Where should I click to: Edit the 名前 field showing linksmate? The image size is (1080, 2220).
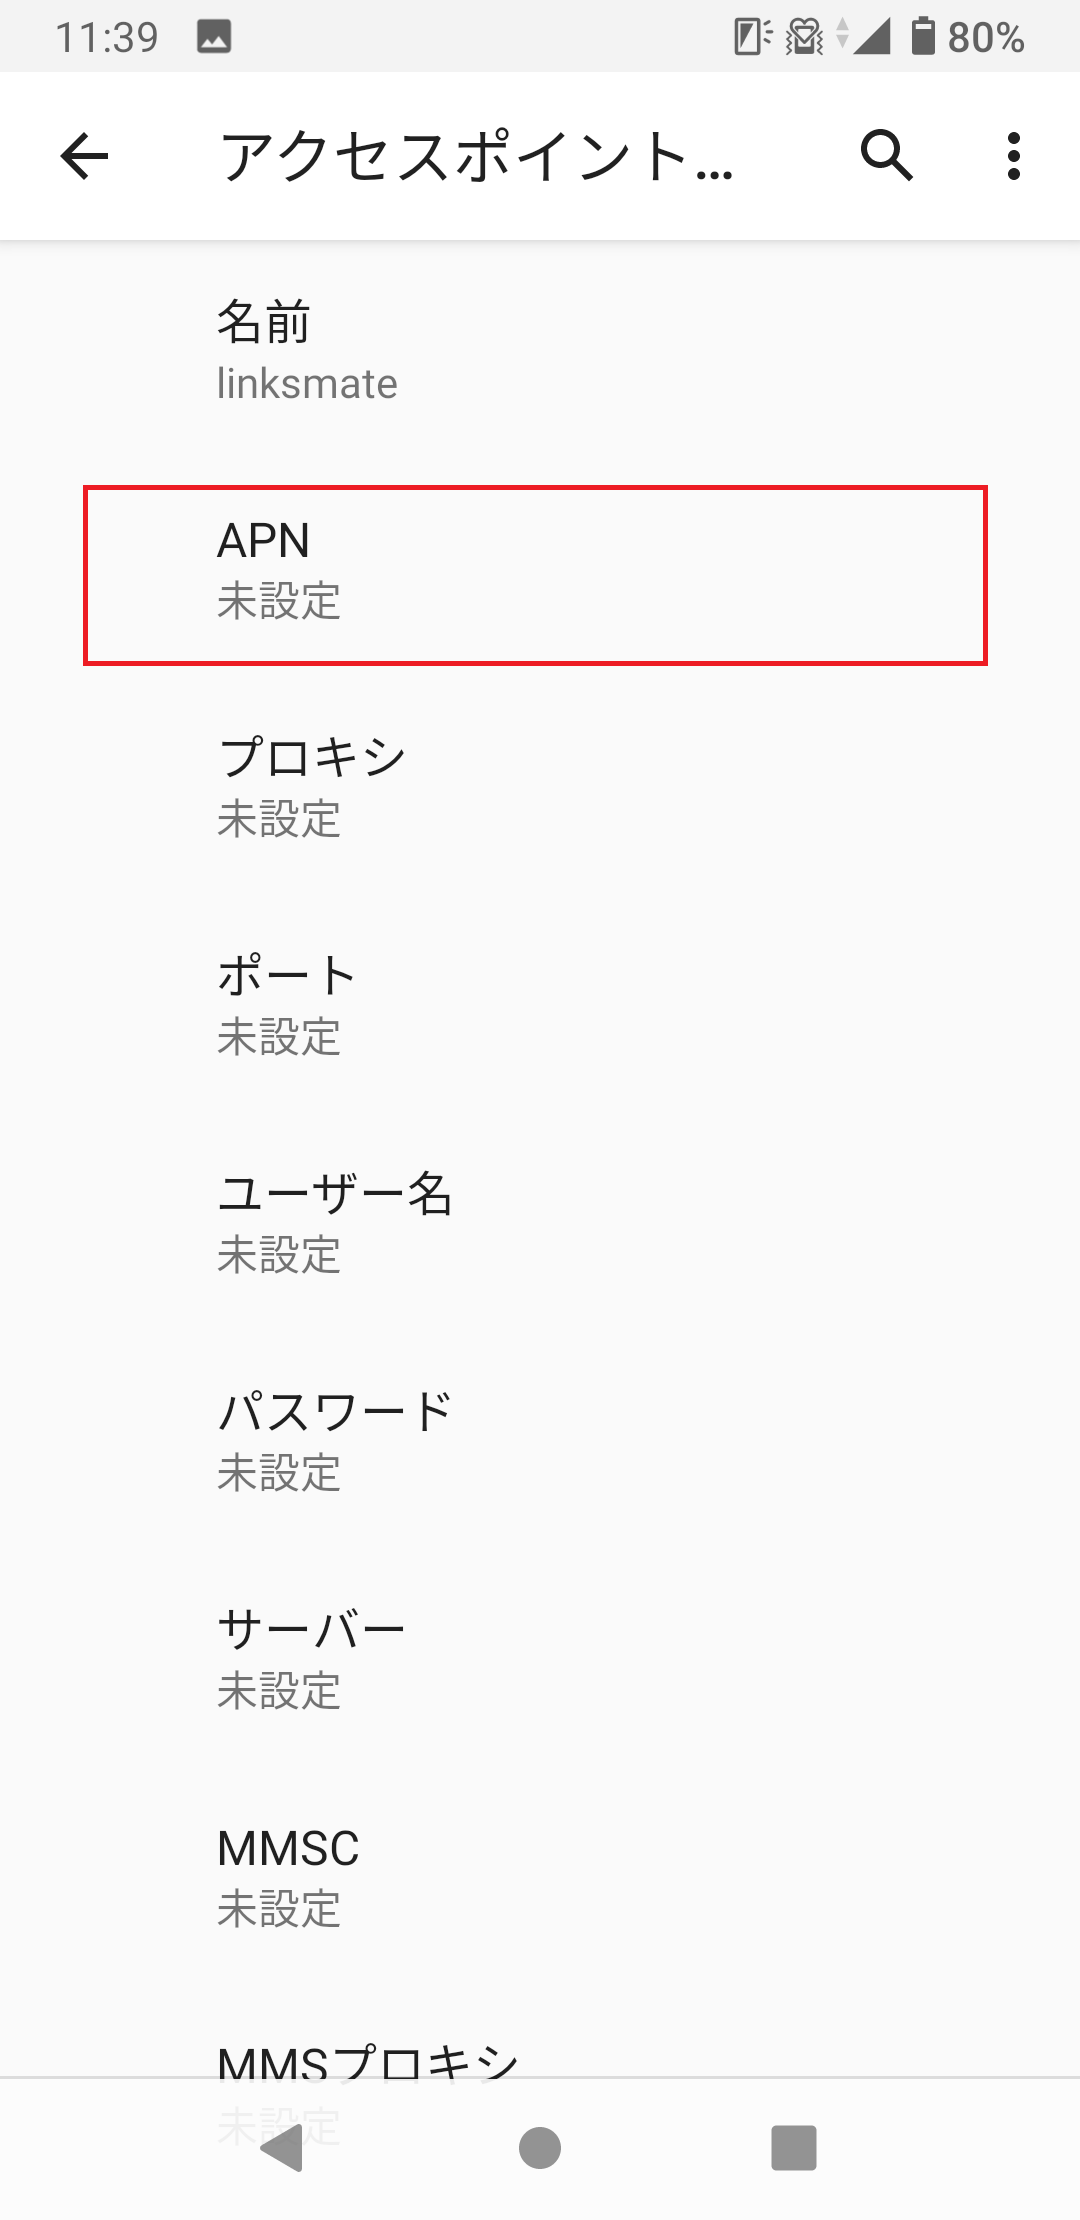540,352
